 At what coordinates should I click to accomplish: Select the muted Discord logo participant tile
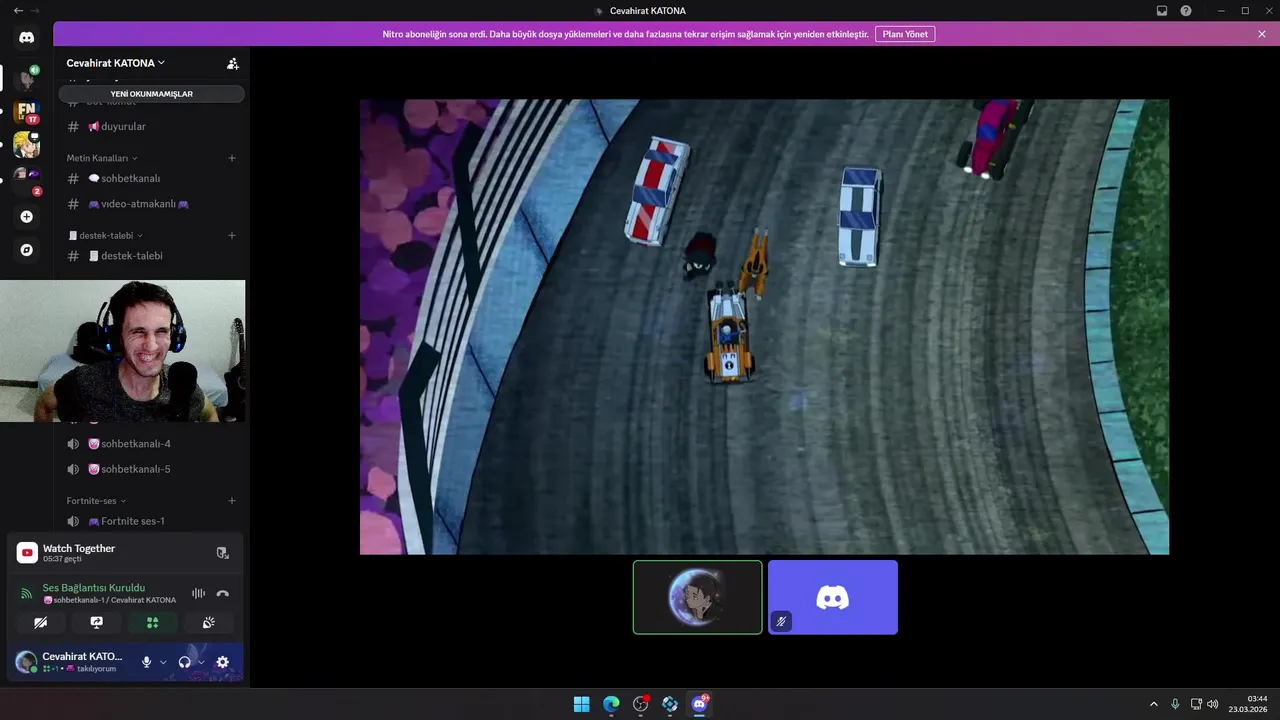[x=833, y=597]
